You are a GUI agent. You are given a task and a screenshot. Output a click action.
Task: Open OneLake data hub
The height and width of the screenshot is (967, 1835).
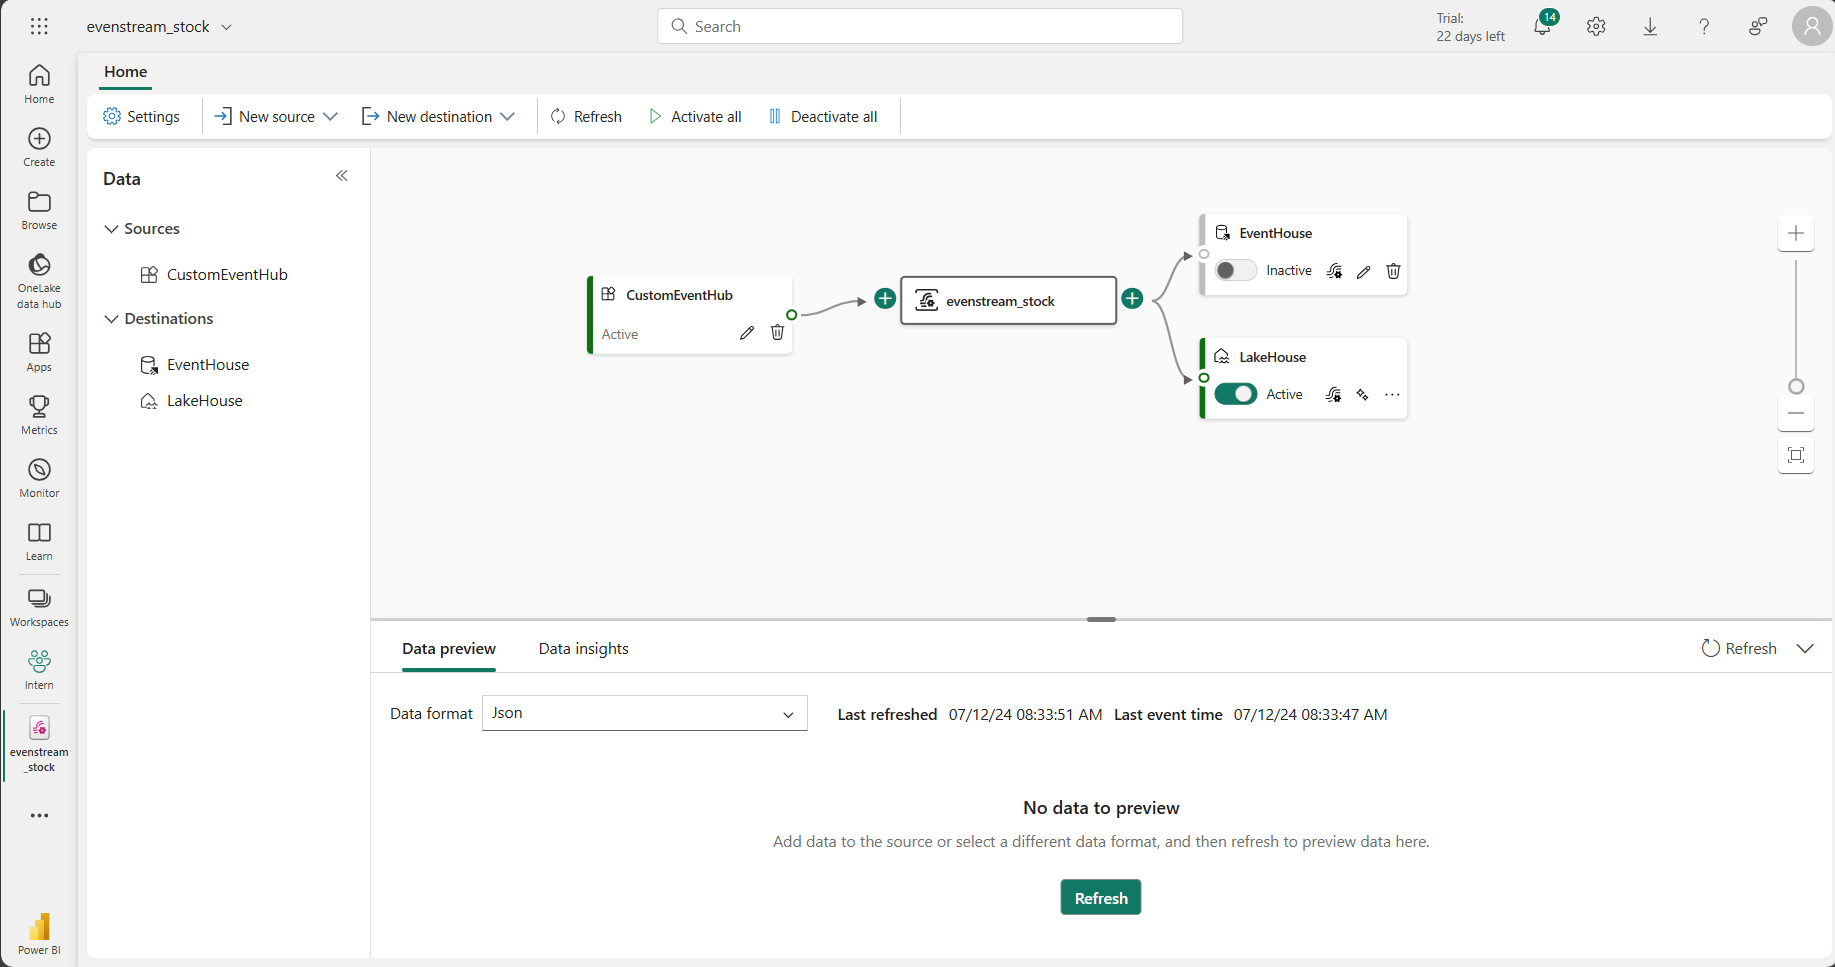coord(39,280)
